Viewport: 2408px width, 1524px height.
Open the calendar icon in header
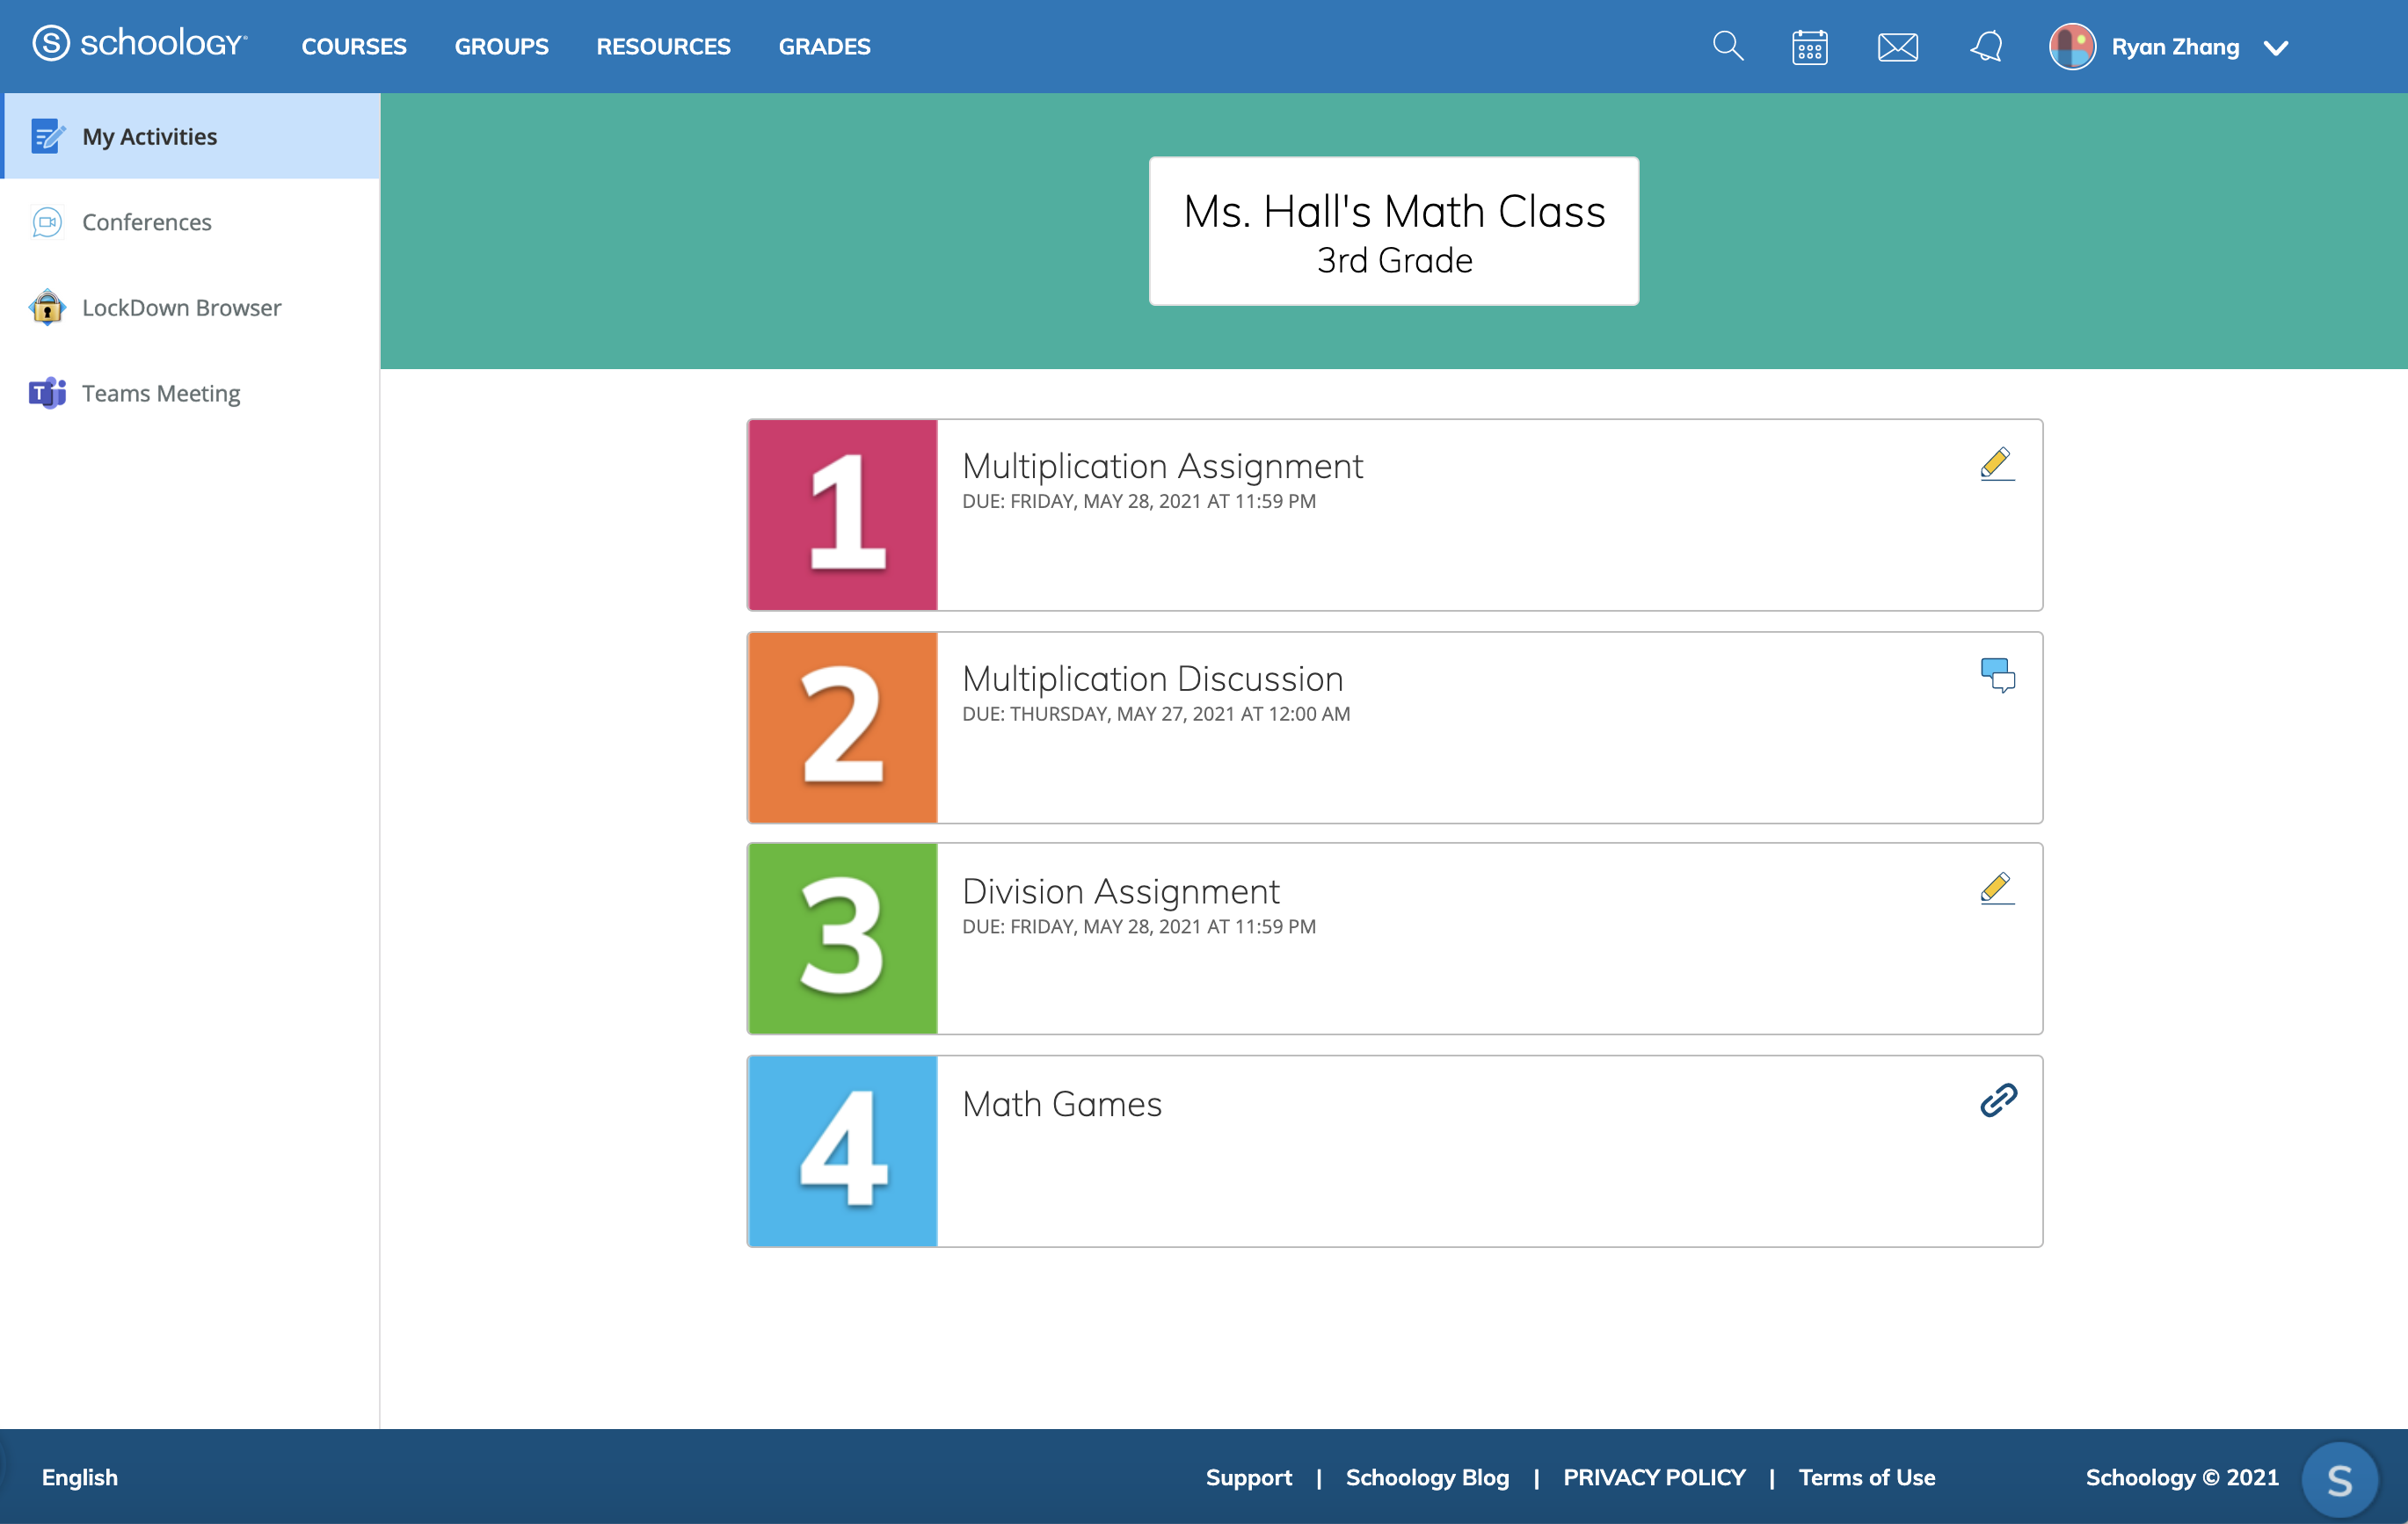coord(1809,47)
